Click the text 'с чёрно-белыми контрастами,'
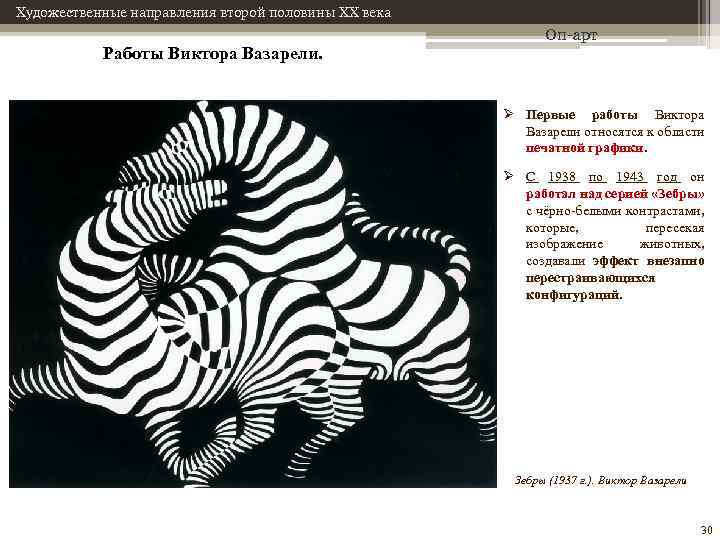This screenshot has height=540, width=720. click(615, 211)
